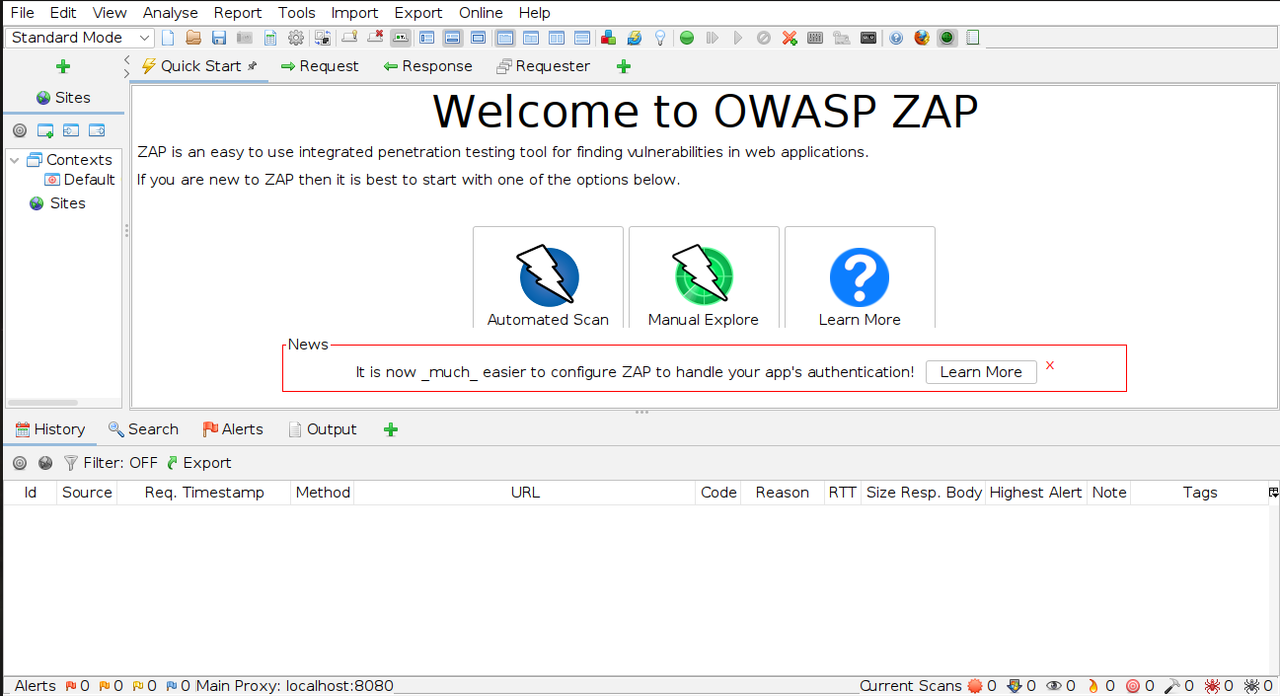Screen dimensions: 1280x696
Task: Click the red X custom breakpoint icon
Action: [x=789, y=38]
